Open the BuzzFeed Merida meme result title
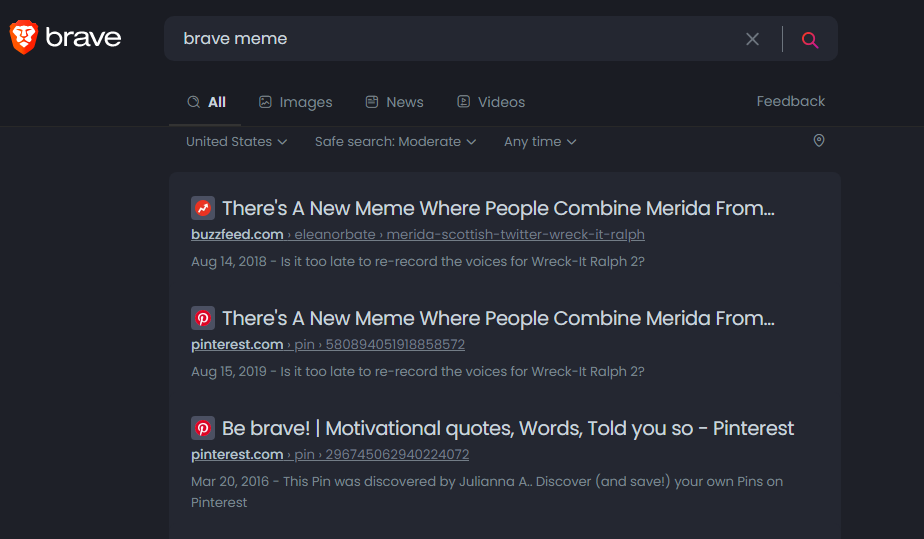 tap(498, 208)
